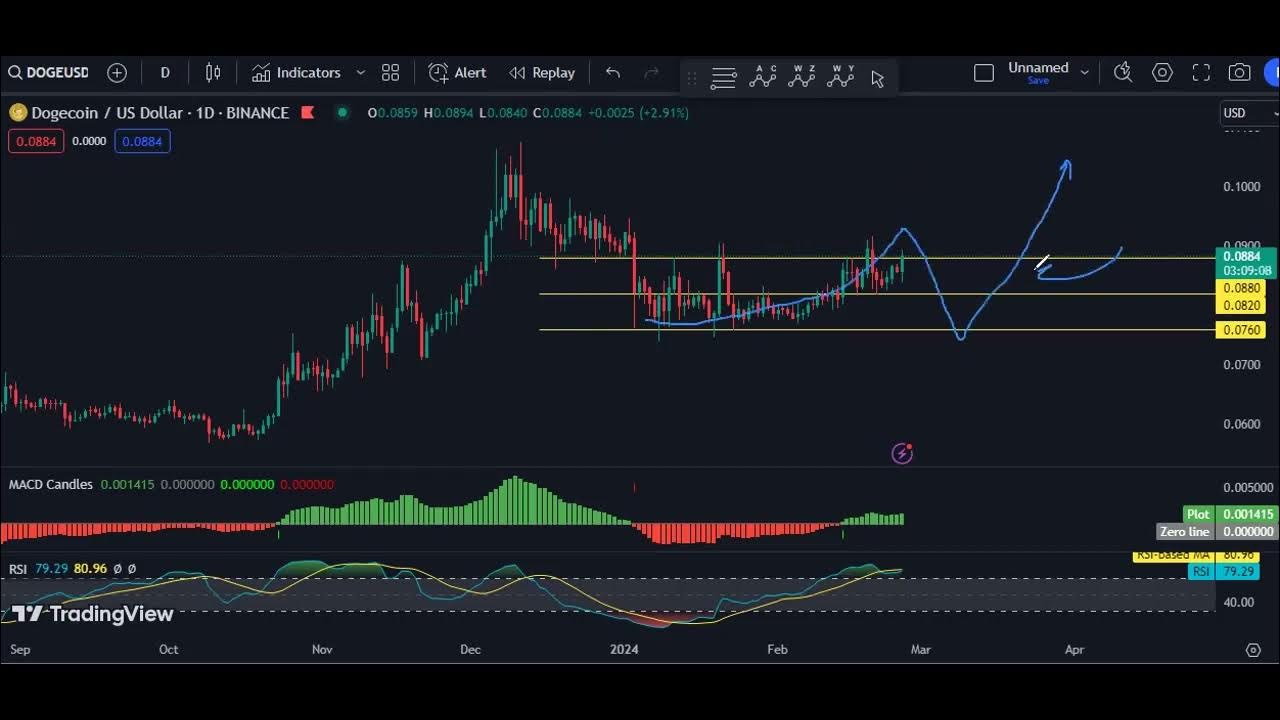Click the 0.1000 price scale level

click(x=1241, y=187)
